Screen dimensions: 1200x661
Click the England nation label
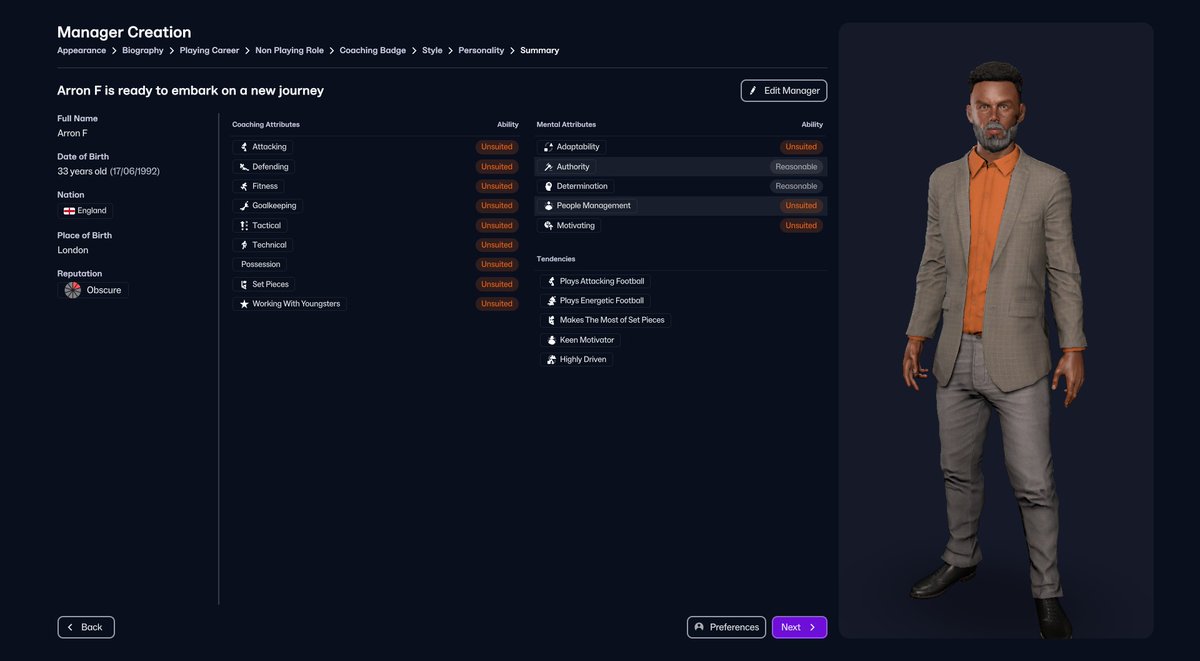coord(92,211)
